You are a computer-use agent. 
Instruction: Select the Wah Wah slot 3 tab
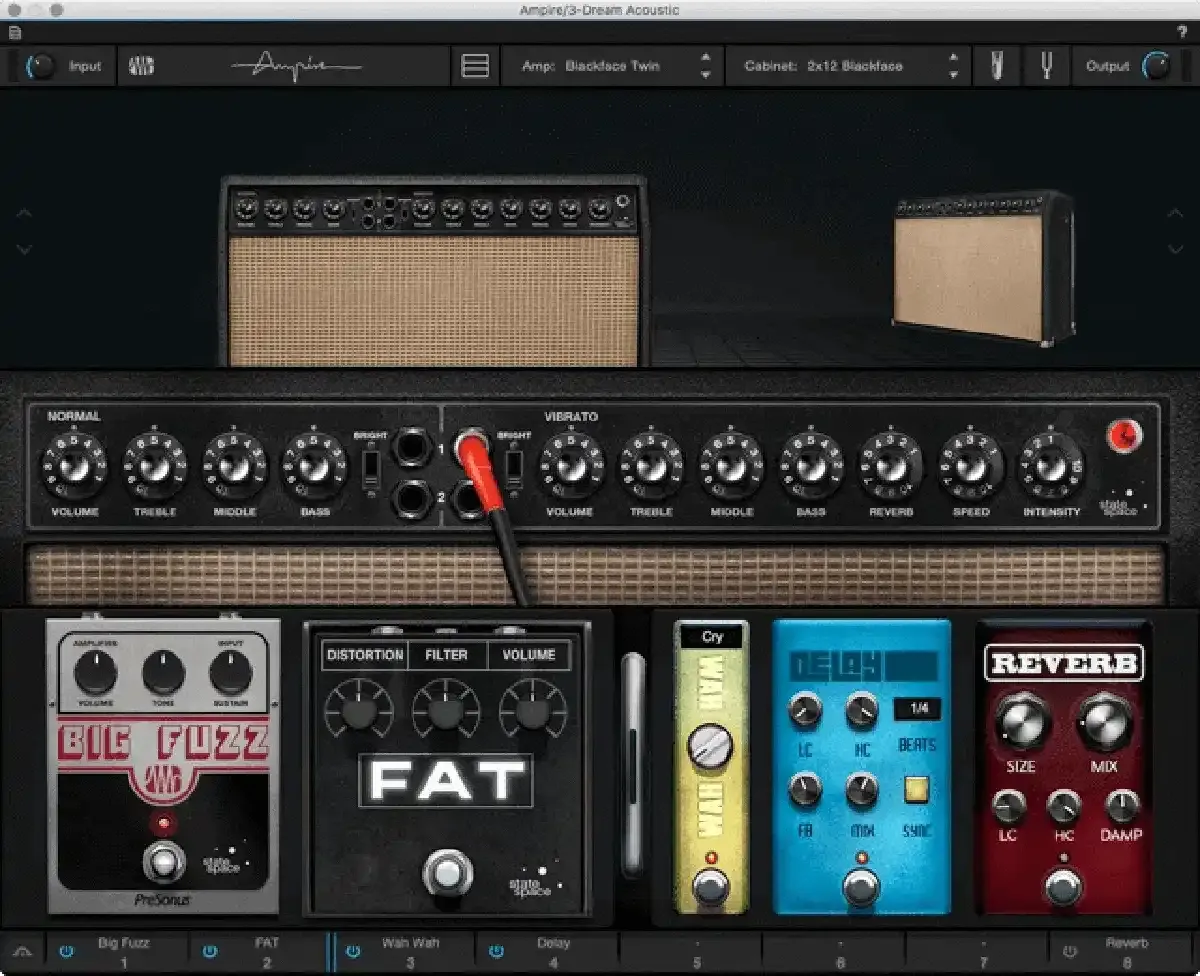coord(410,950)
